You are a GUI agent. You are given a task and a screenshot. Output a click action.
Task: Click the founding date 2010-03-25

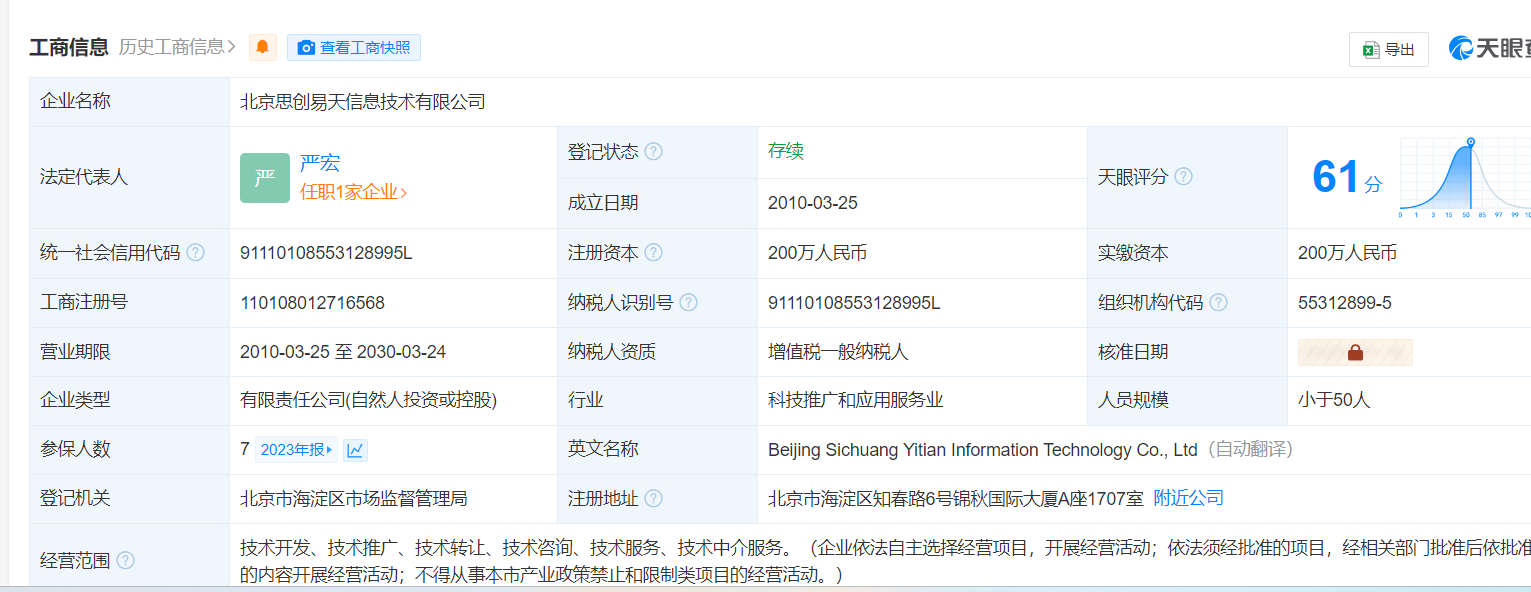click(x=813, y=203)
